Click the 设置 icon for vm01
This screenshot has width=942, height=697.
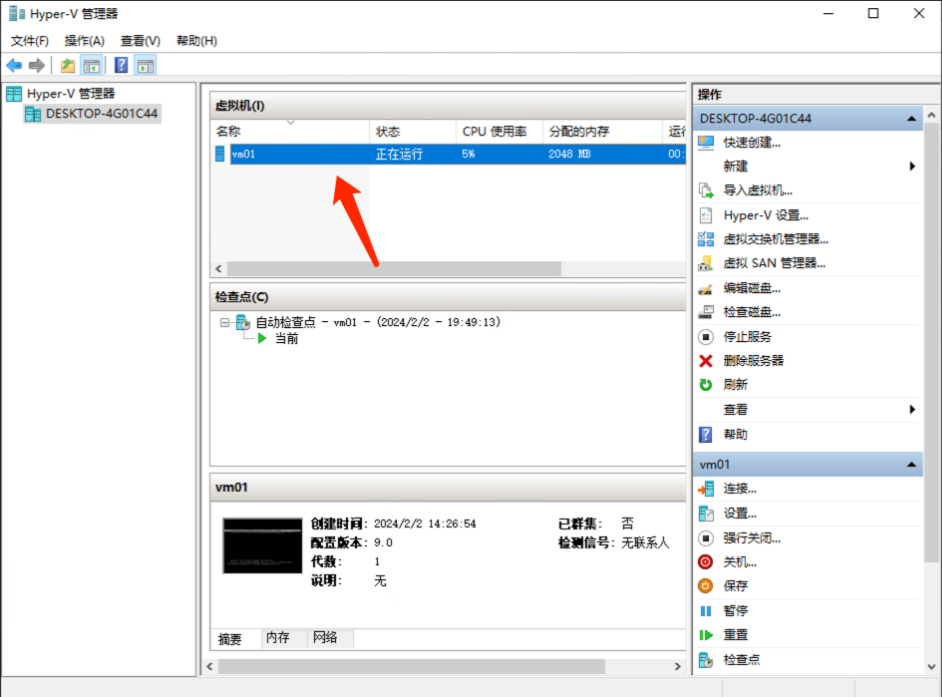point(706,514)
